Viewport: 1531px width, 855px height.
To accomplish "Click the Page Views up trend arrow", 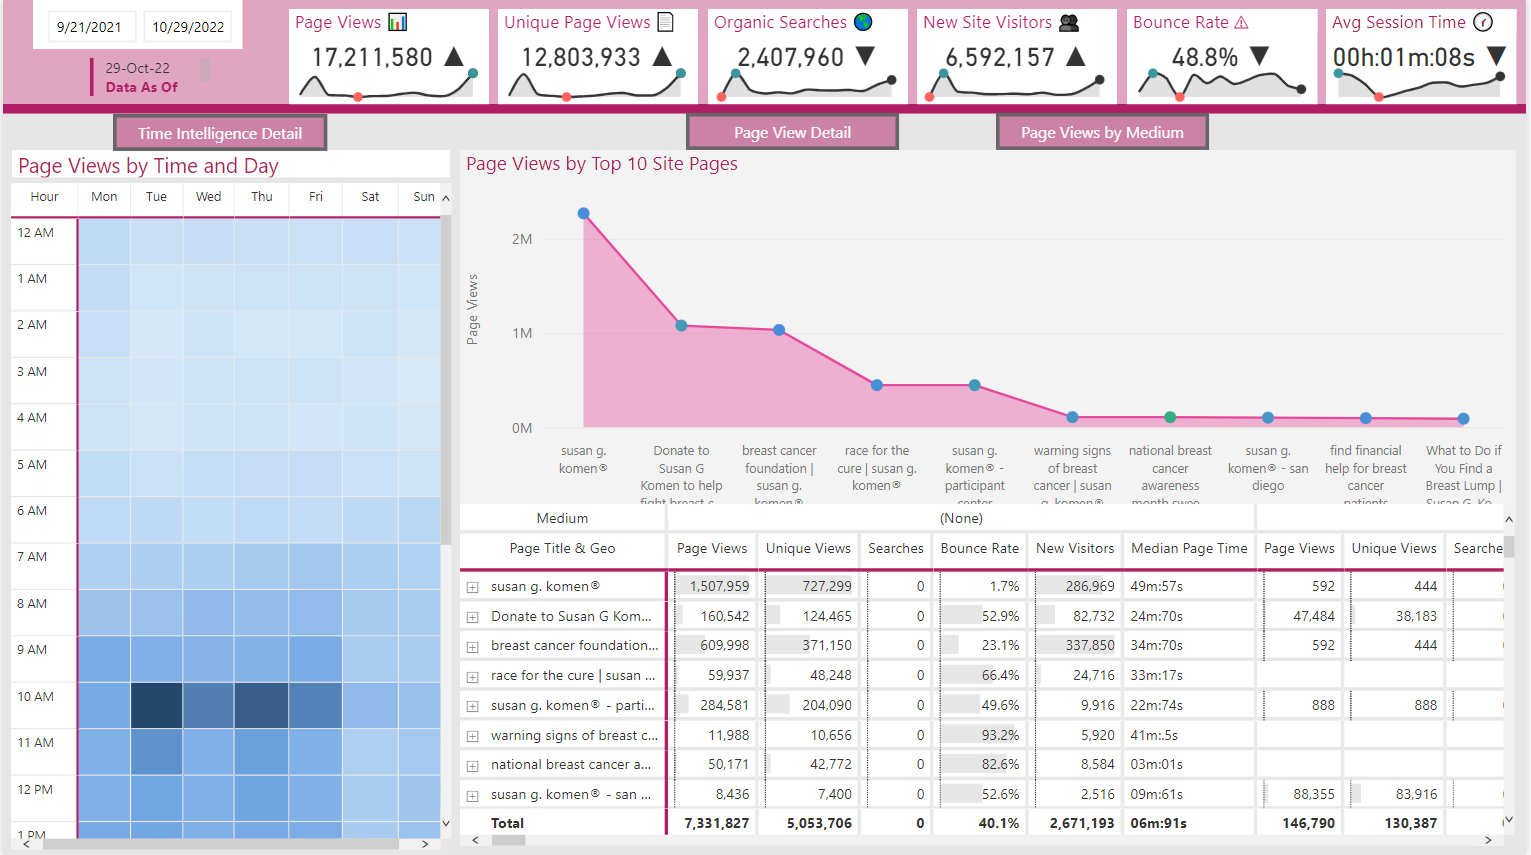I will 454,57.
